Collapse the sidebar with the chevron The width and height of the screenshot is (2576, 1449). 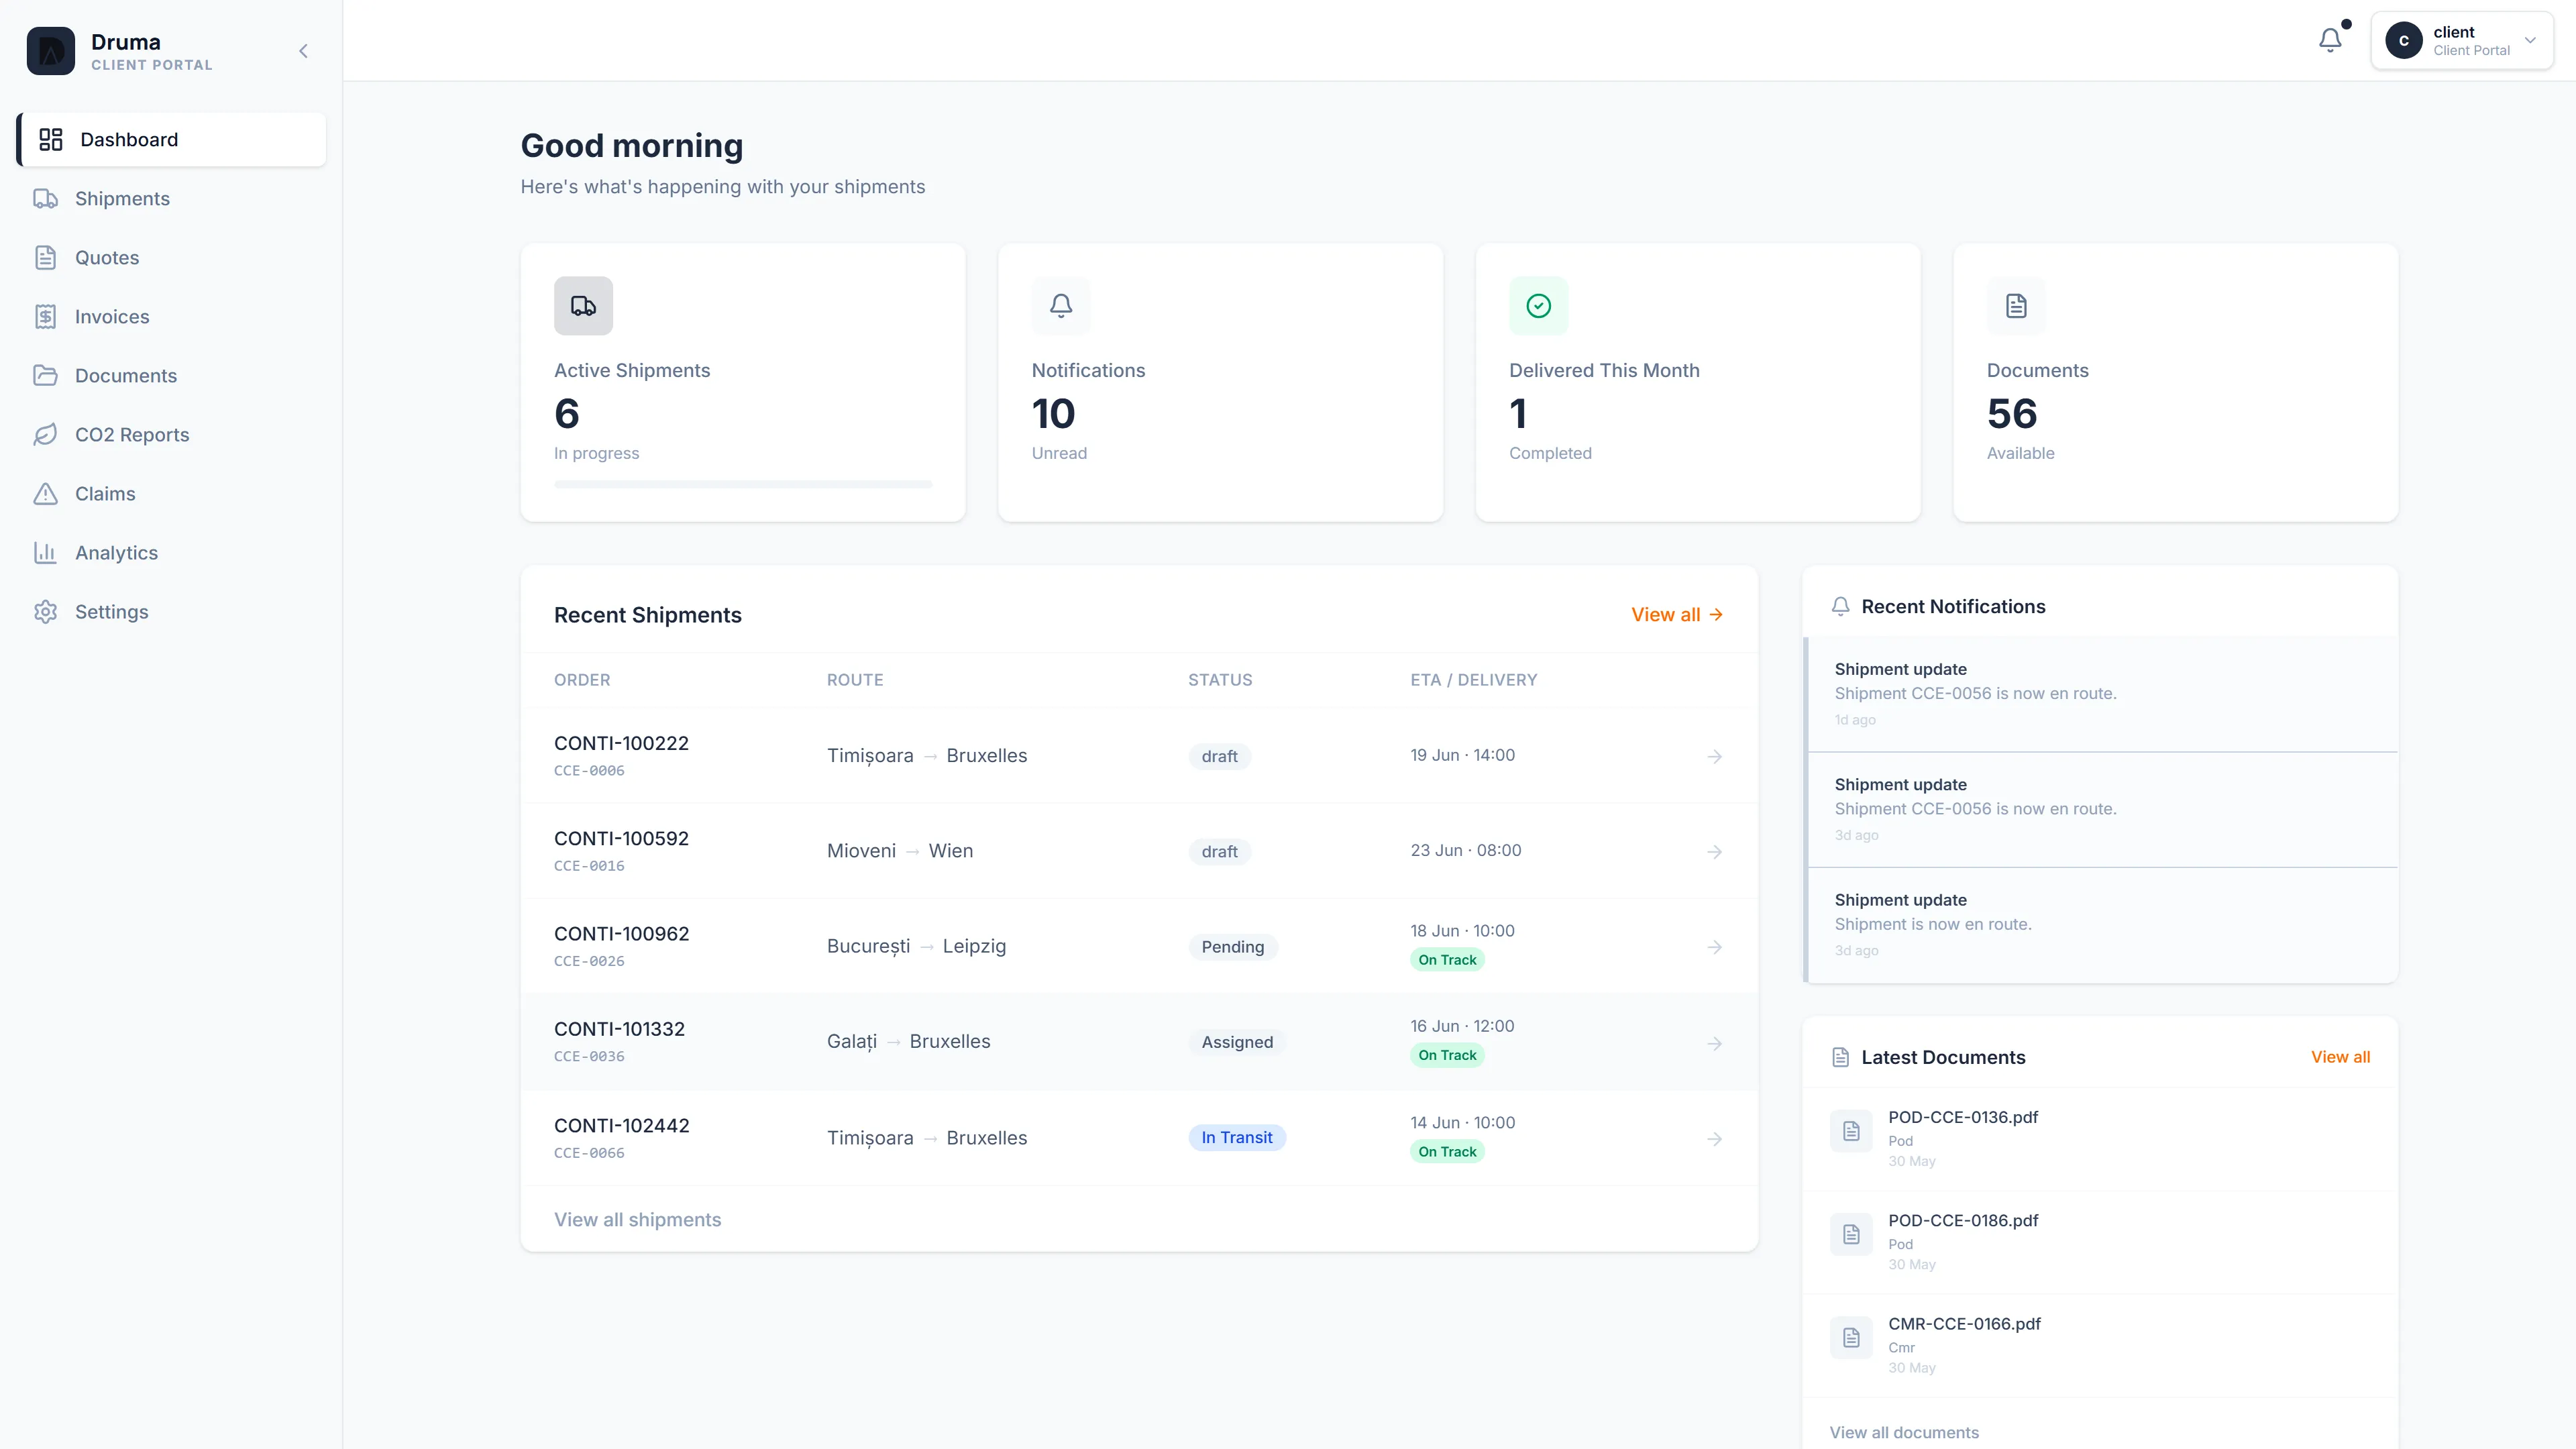(x=304, y=51)
